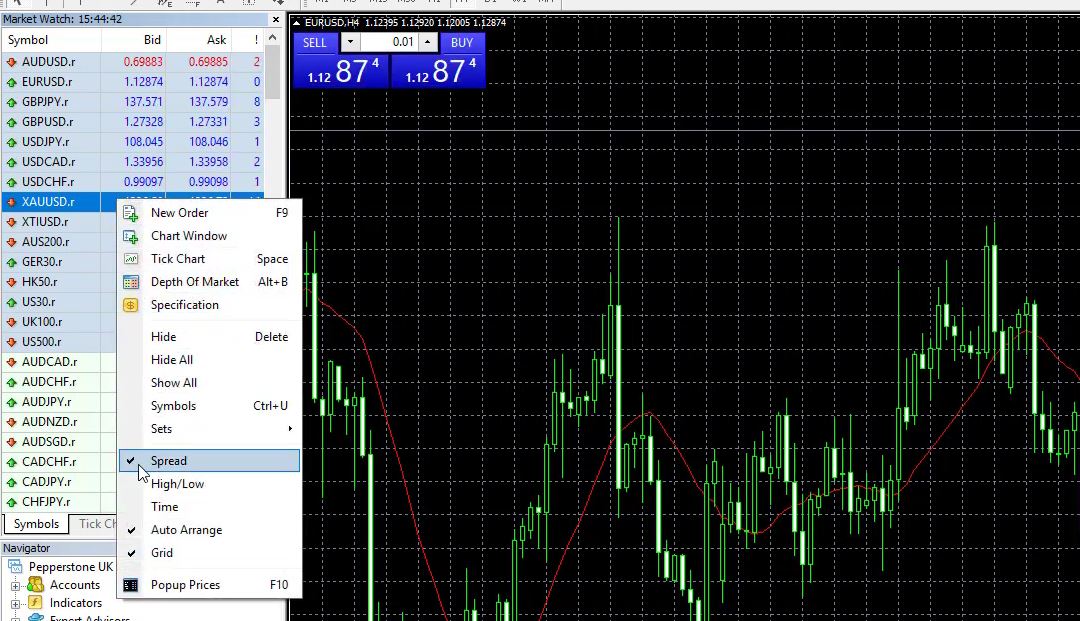Click the Tick Chart icon in menu

[x=130, y=259]
